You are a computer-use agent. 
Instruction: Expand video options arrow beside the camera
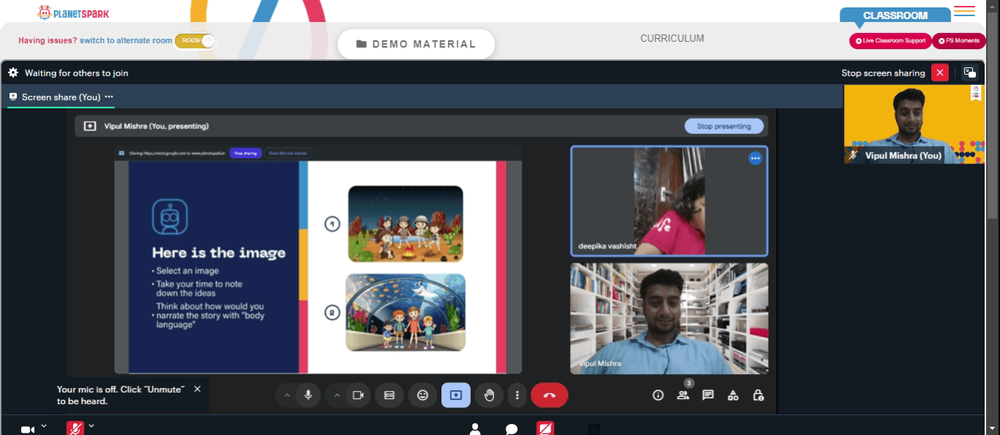(x=337, y=395)
